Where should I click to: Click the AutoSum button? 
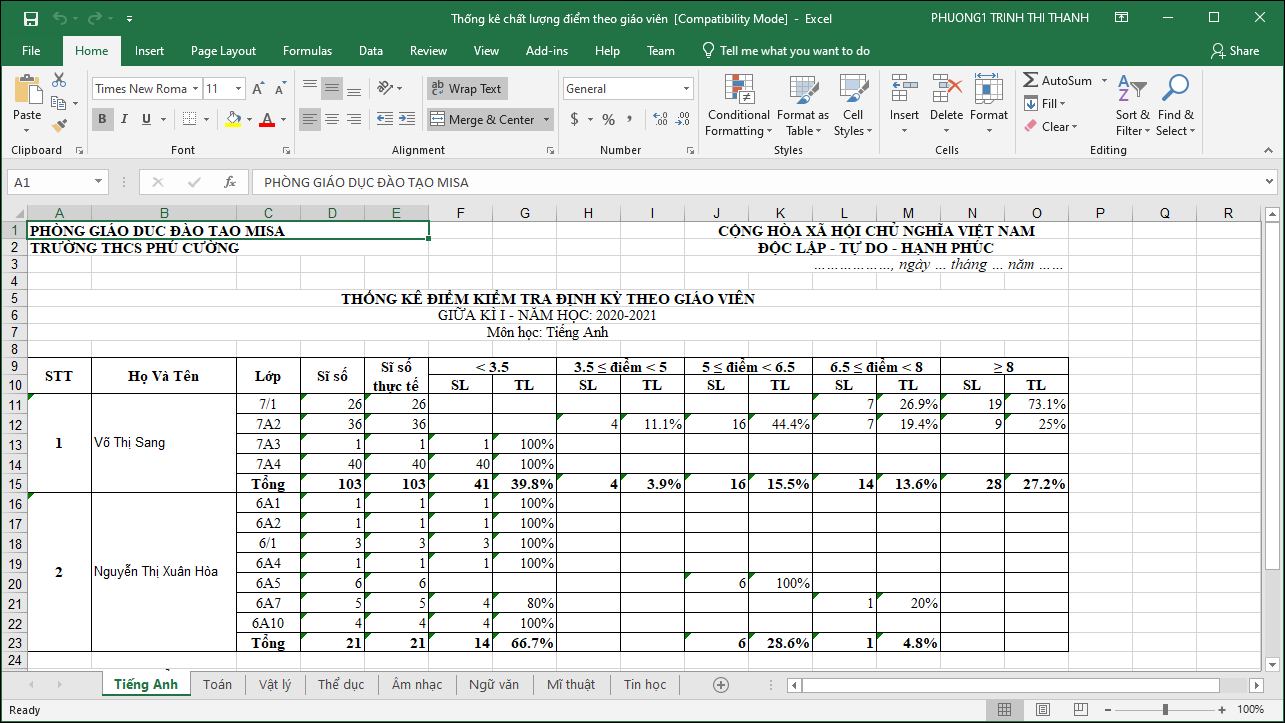(1058, 81)
